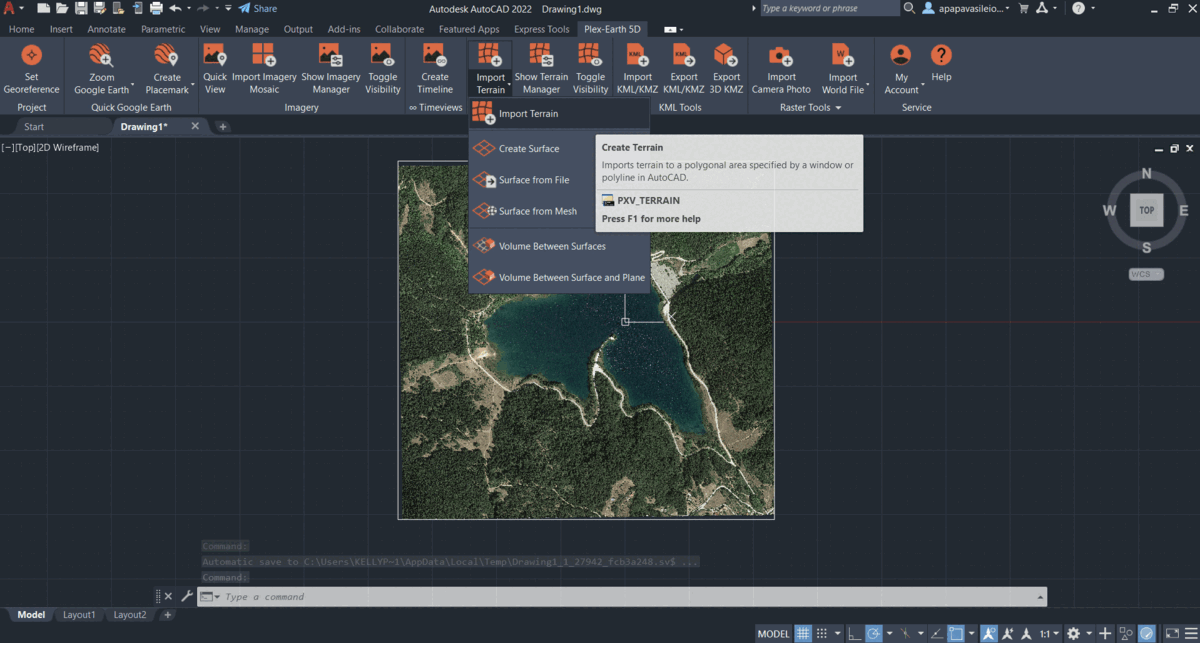Open the annotation scale 1:1 dropdown
Screen dimensions: 1200x645
(1049, 633)
